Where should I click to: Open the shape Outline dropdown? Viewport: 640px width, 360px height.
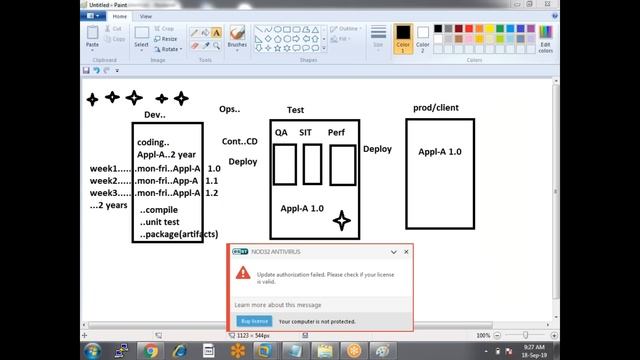[x=346, y=29]
